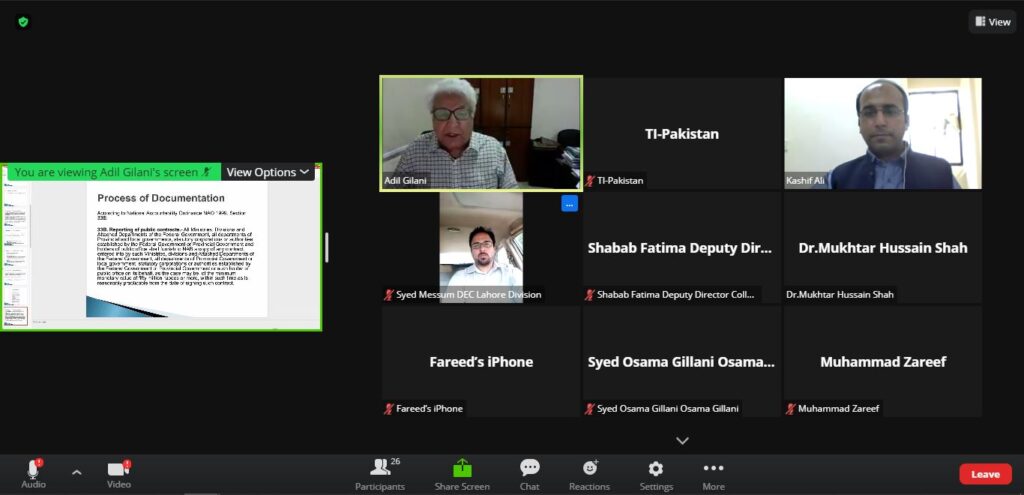Expand audio options caret next to Audio

tap(76, 472)
